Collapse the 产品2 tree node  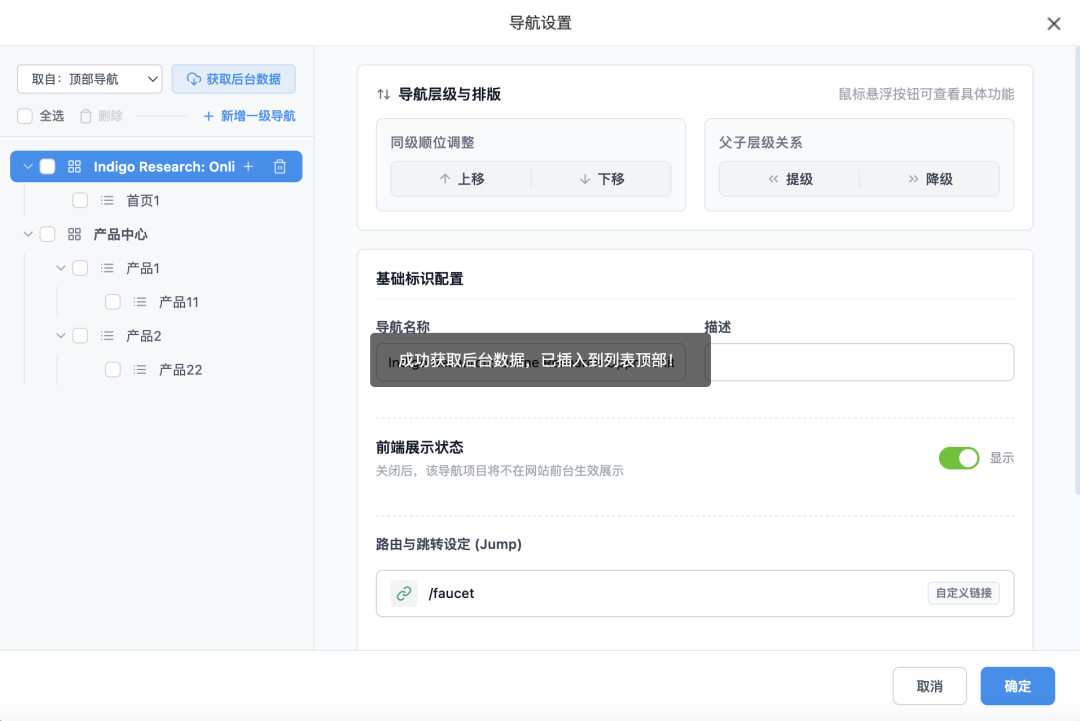point(61,336)
